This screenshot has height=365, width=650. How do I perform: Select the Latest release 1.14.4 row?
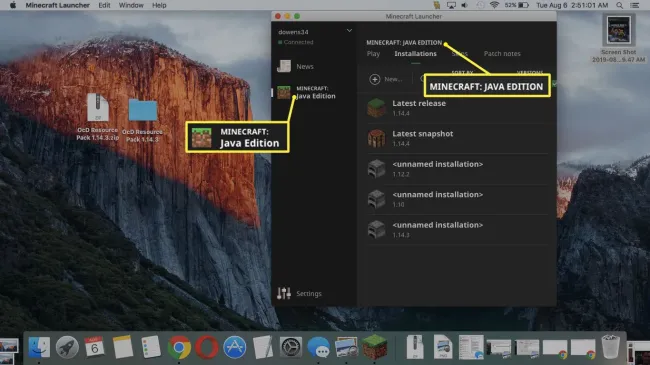click(457, 108)
